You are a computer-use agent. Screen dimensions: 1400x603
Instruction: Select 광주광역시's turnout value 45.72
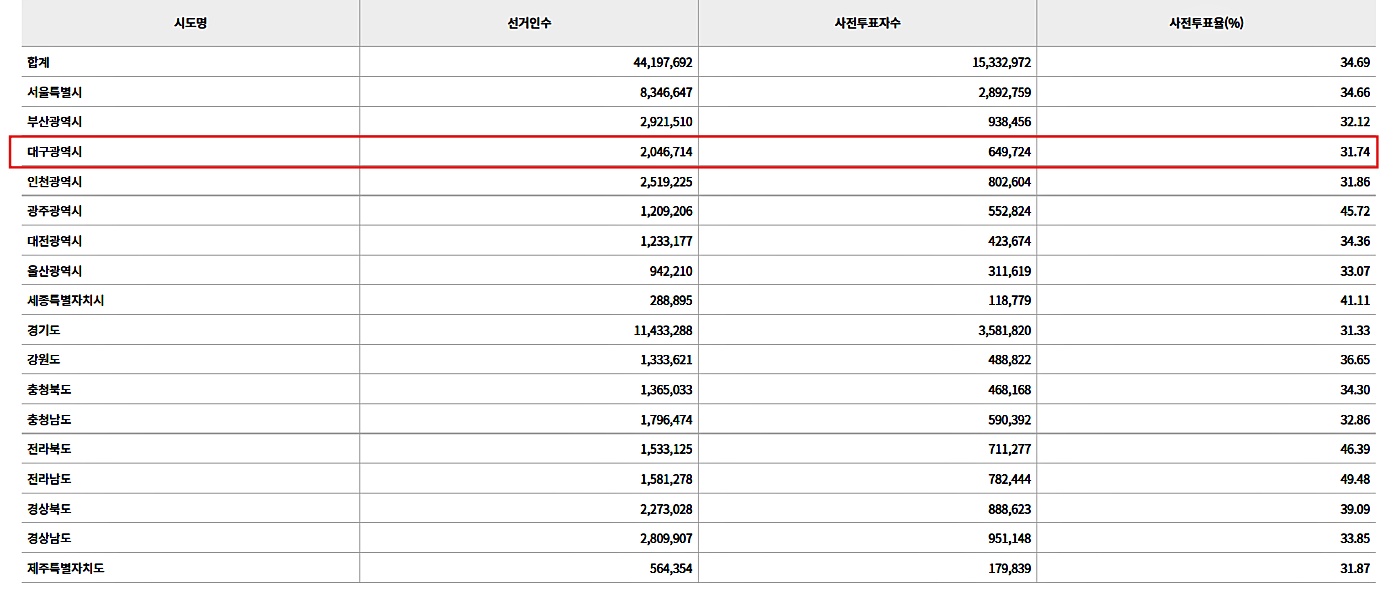[1355, 212]
